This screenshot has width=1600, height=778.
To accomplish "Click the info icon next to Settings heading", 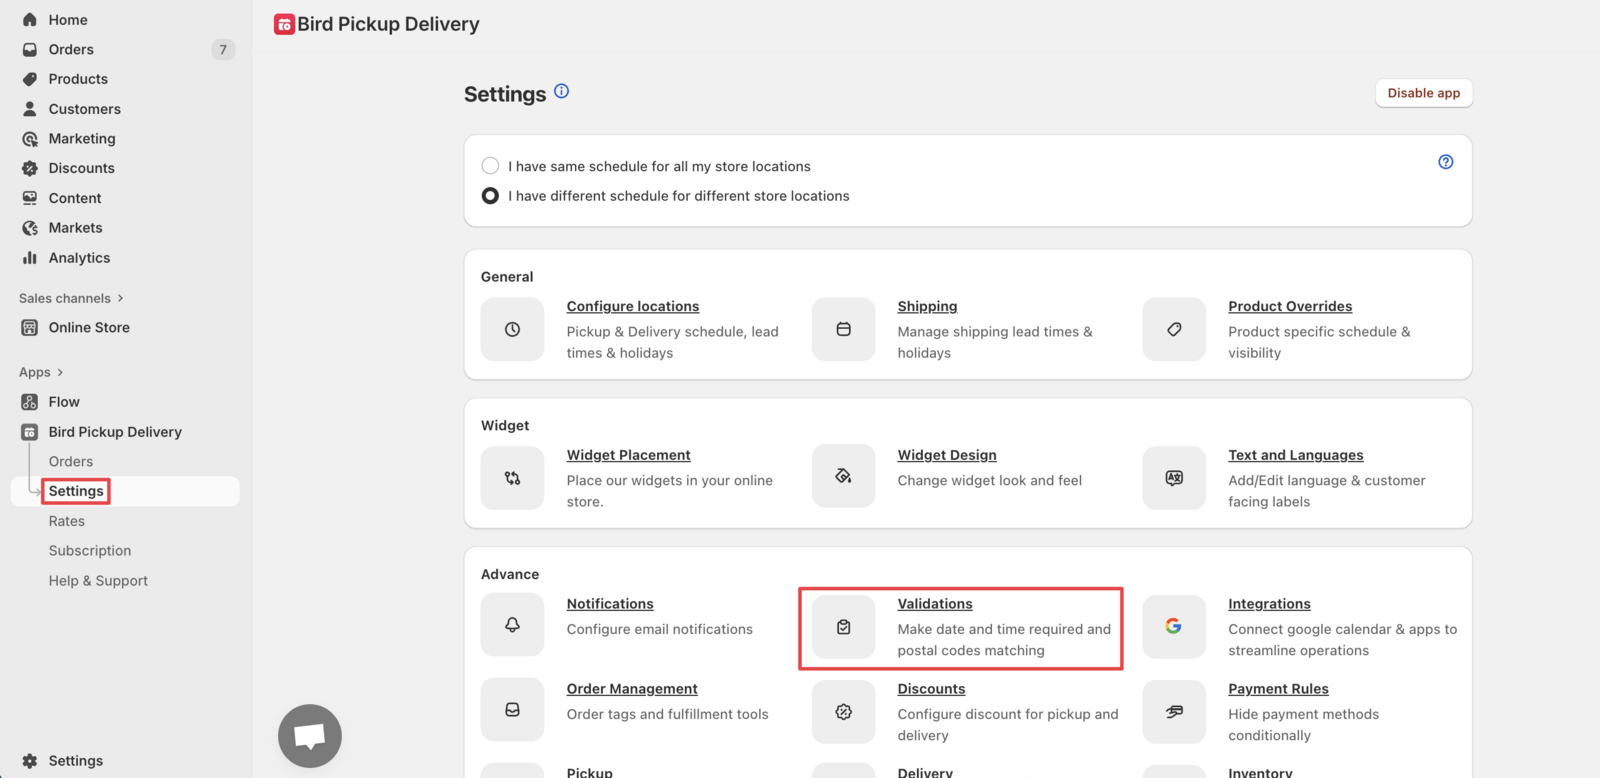I will (x=562, y=91).
